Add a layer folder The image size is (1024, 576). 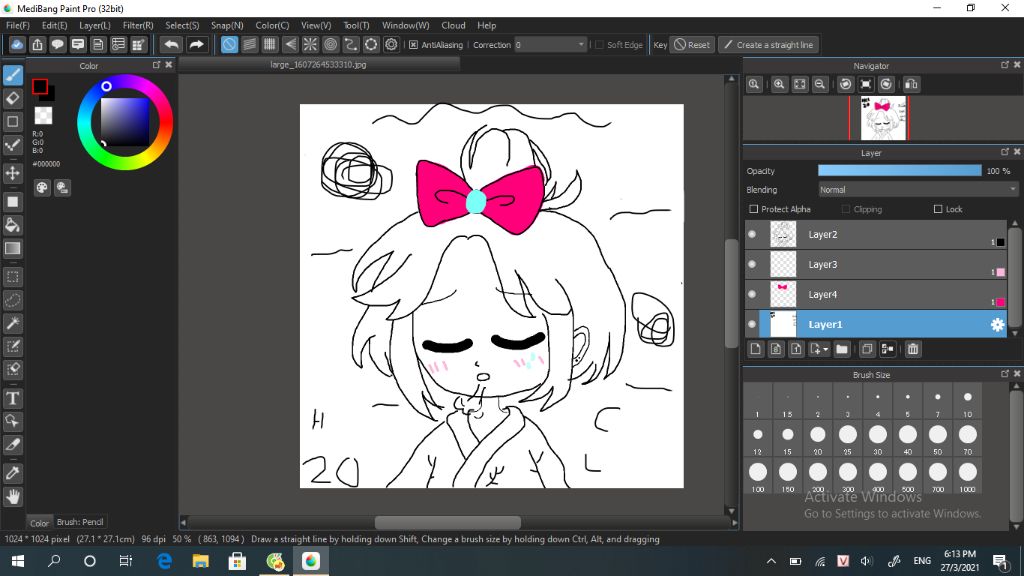click(x=842, y=349)
